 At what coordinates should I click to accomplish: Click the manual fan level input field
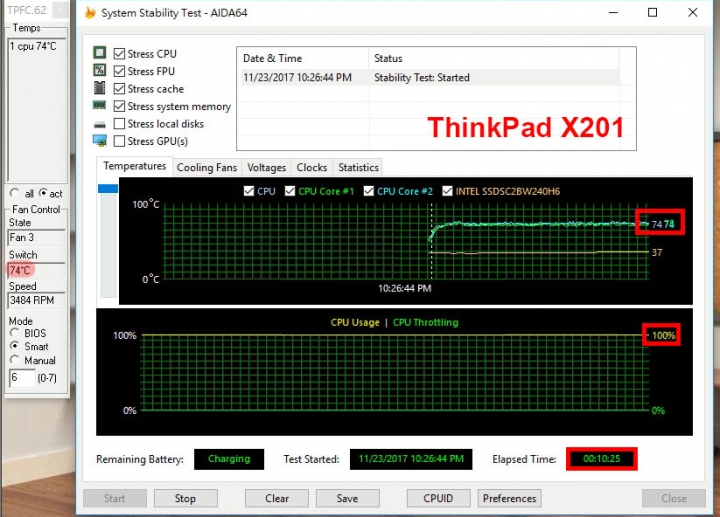(x=22, y=378)
